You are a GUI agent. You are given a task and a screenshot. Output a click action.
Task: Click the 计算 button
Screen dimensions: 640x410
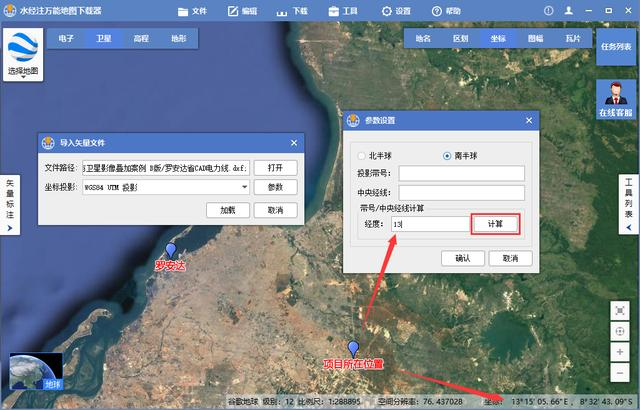[x=496, y=224]
